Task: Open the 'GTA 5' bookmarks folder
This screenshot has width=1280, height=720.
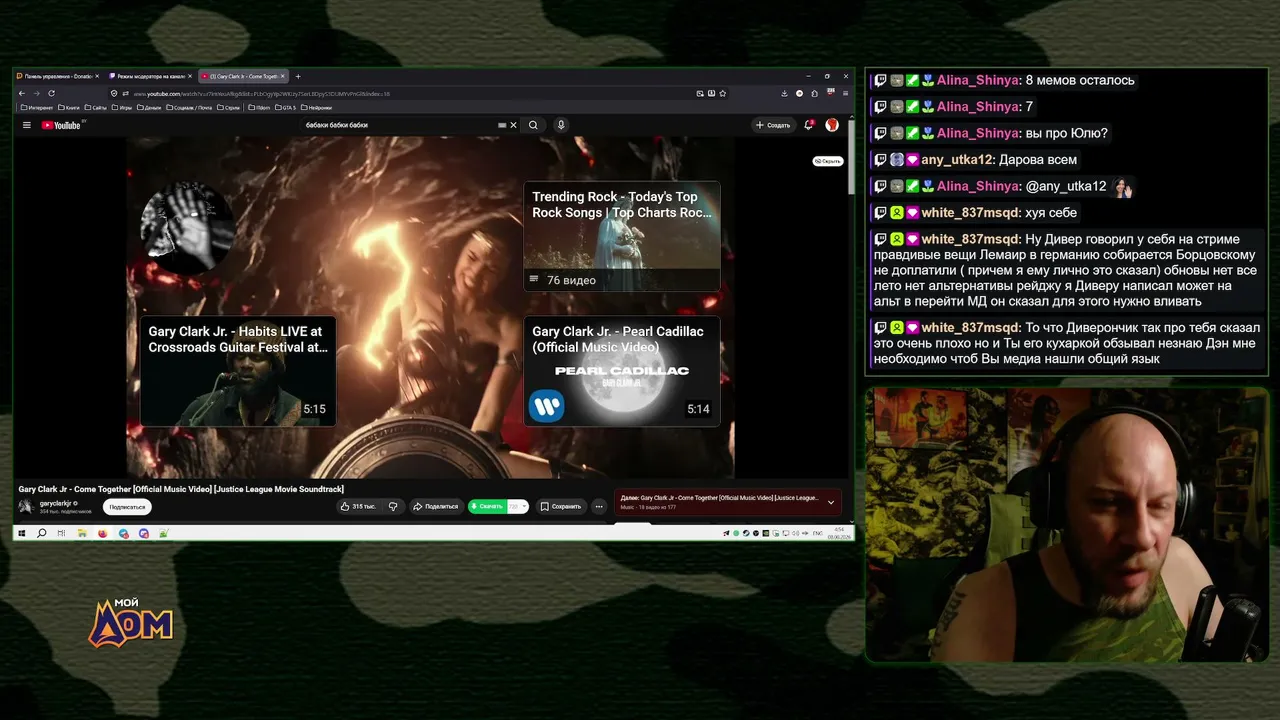Action: pyautogui.click(x=286, y=107)
